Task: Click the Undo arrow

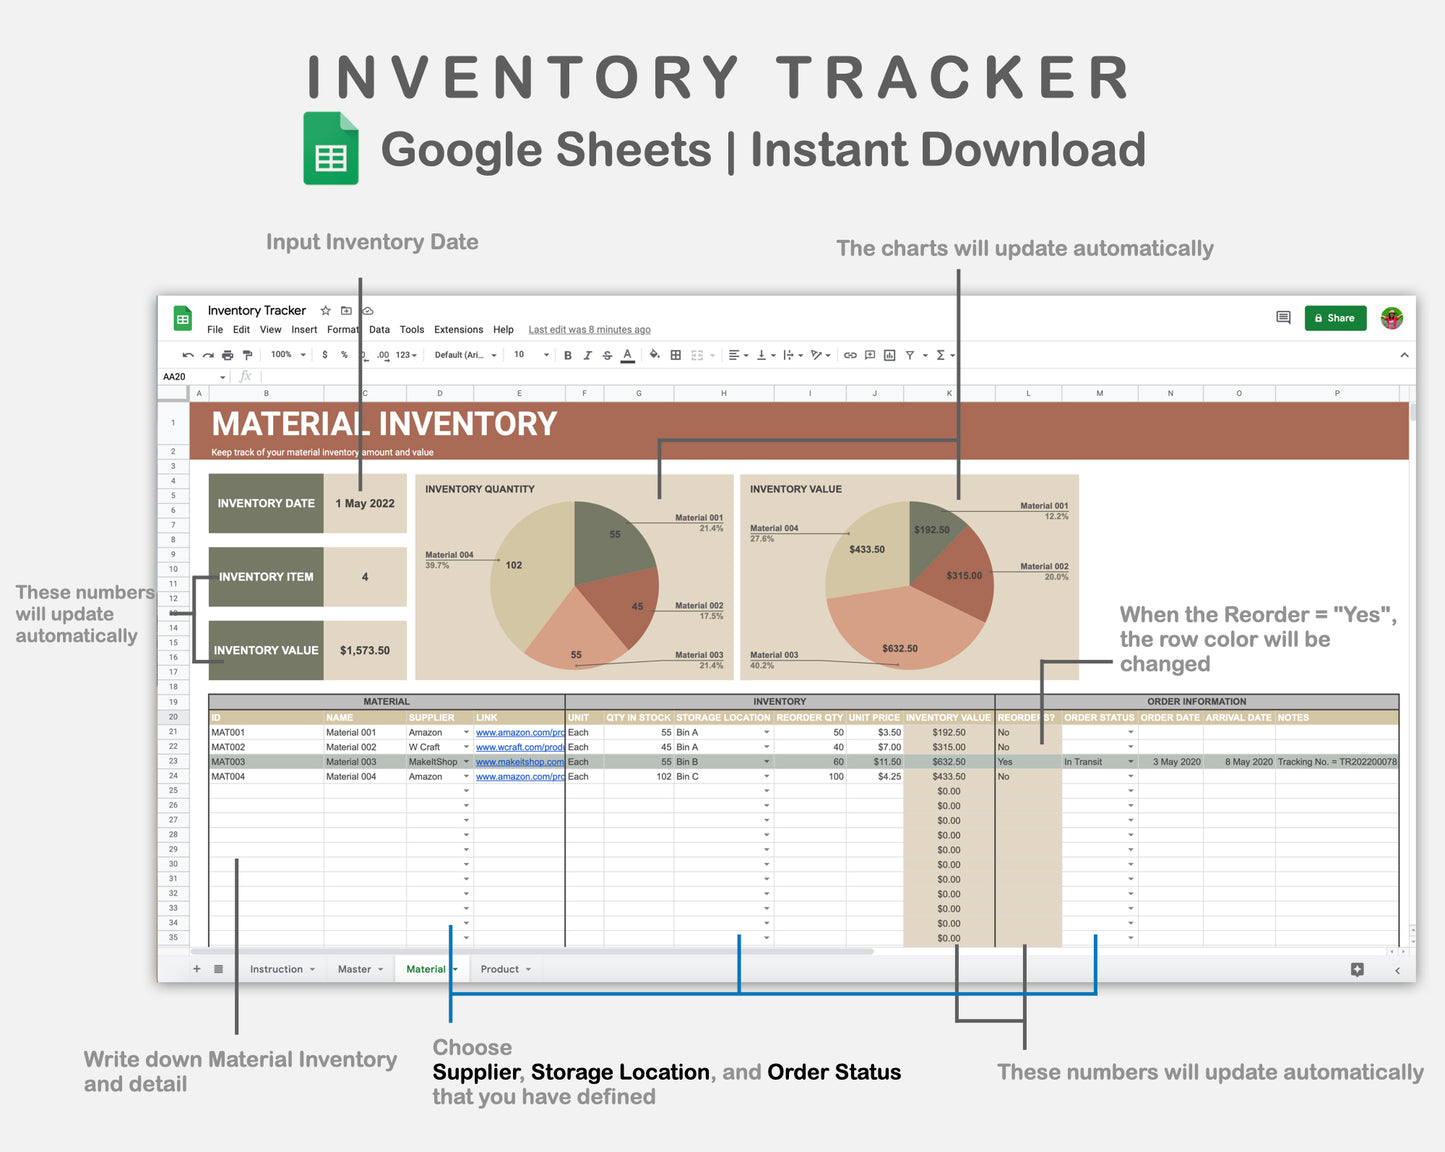Action: (x=186, y=355)
